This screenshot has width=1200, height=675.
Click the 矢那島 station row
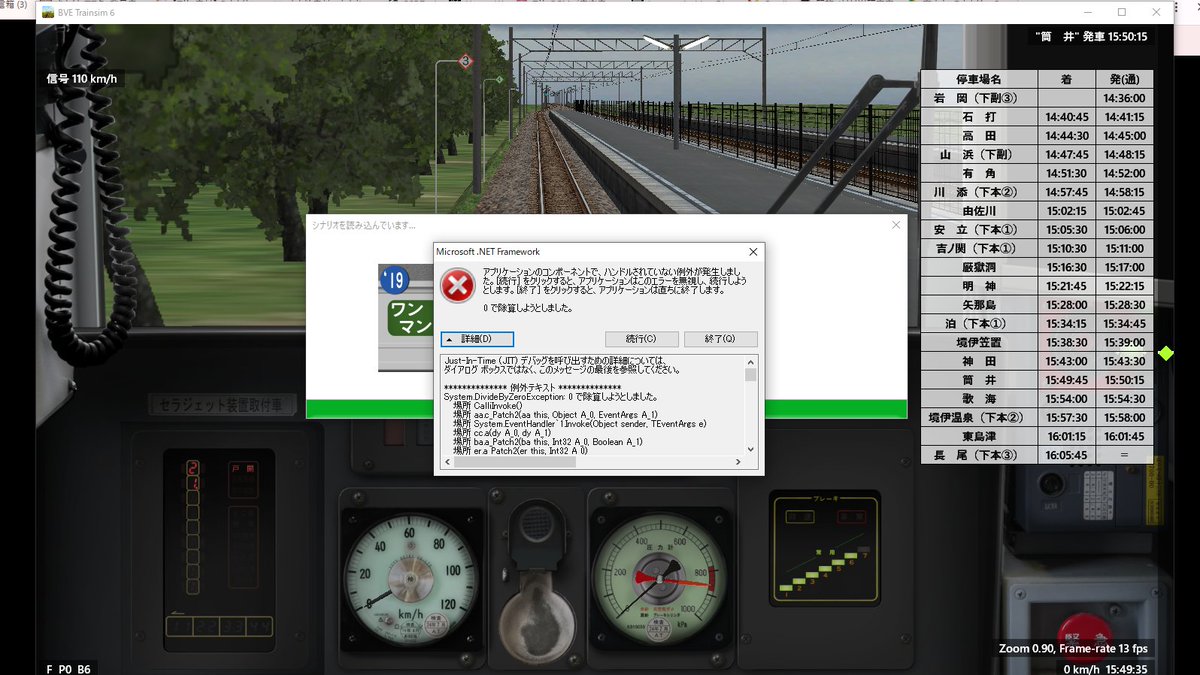(x=1037, y=305)
